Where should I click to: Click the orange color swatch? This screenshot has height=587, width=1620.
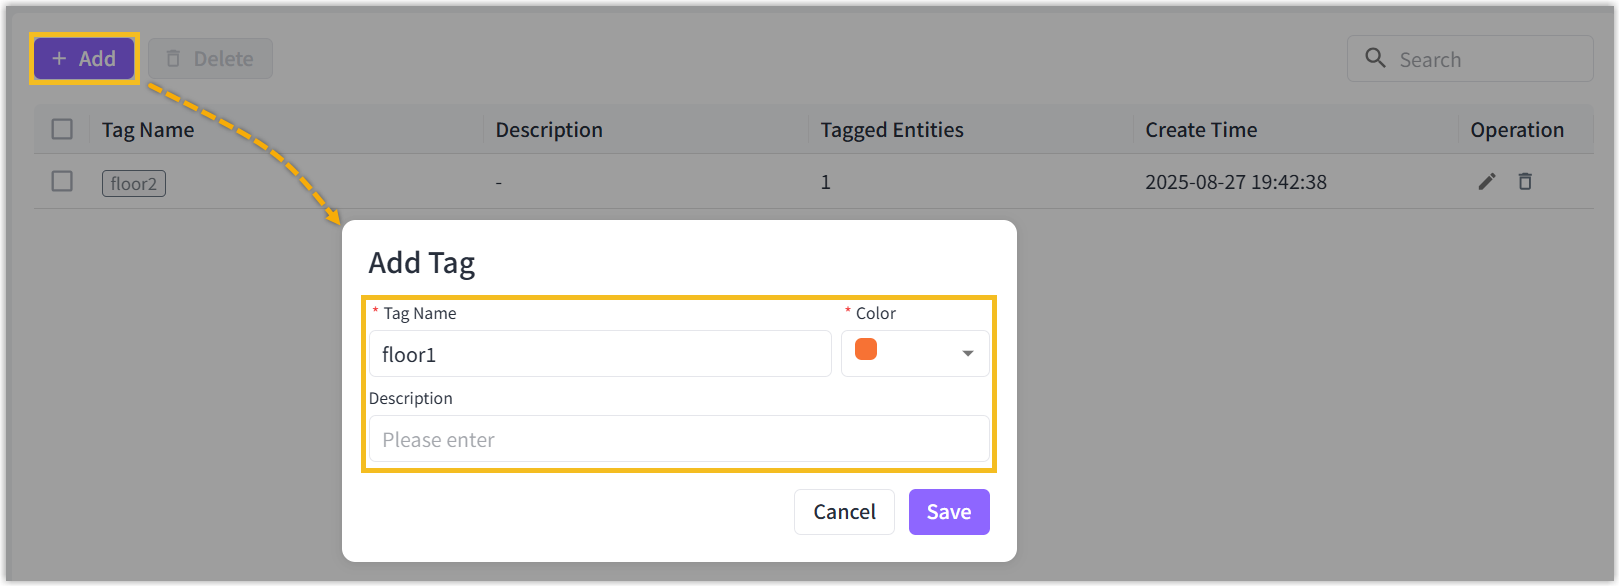pos(866,349)
